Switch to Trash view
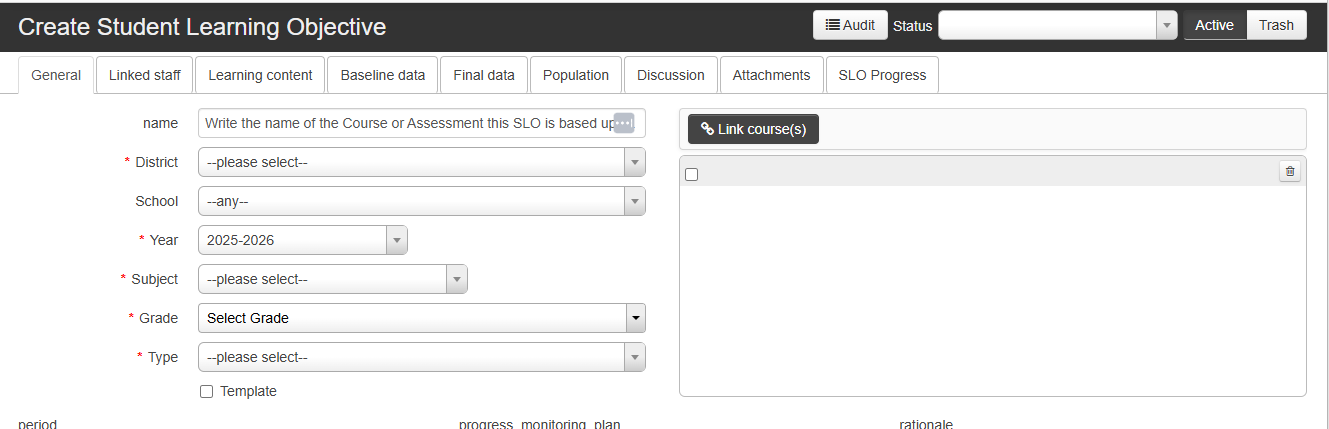This screenshot has width=1329, height=429. pyautogui.click(x=1276, y=25)
